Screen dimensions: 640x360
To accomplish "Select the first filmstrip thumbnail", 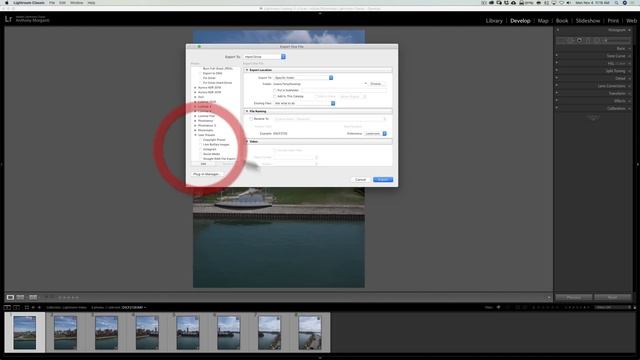I will click(24, 333).
